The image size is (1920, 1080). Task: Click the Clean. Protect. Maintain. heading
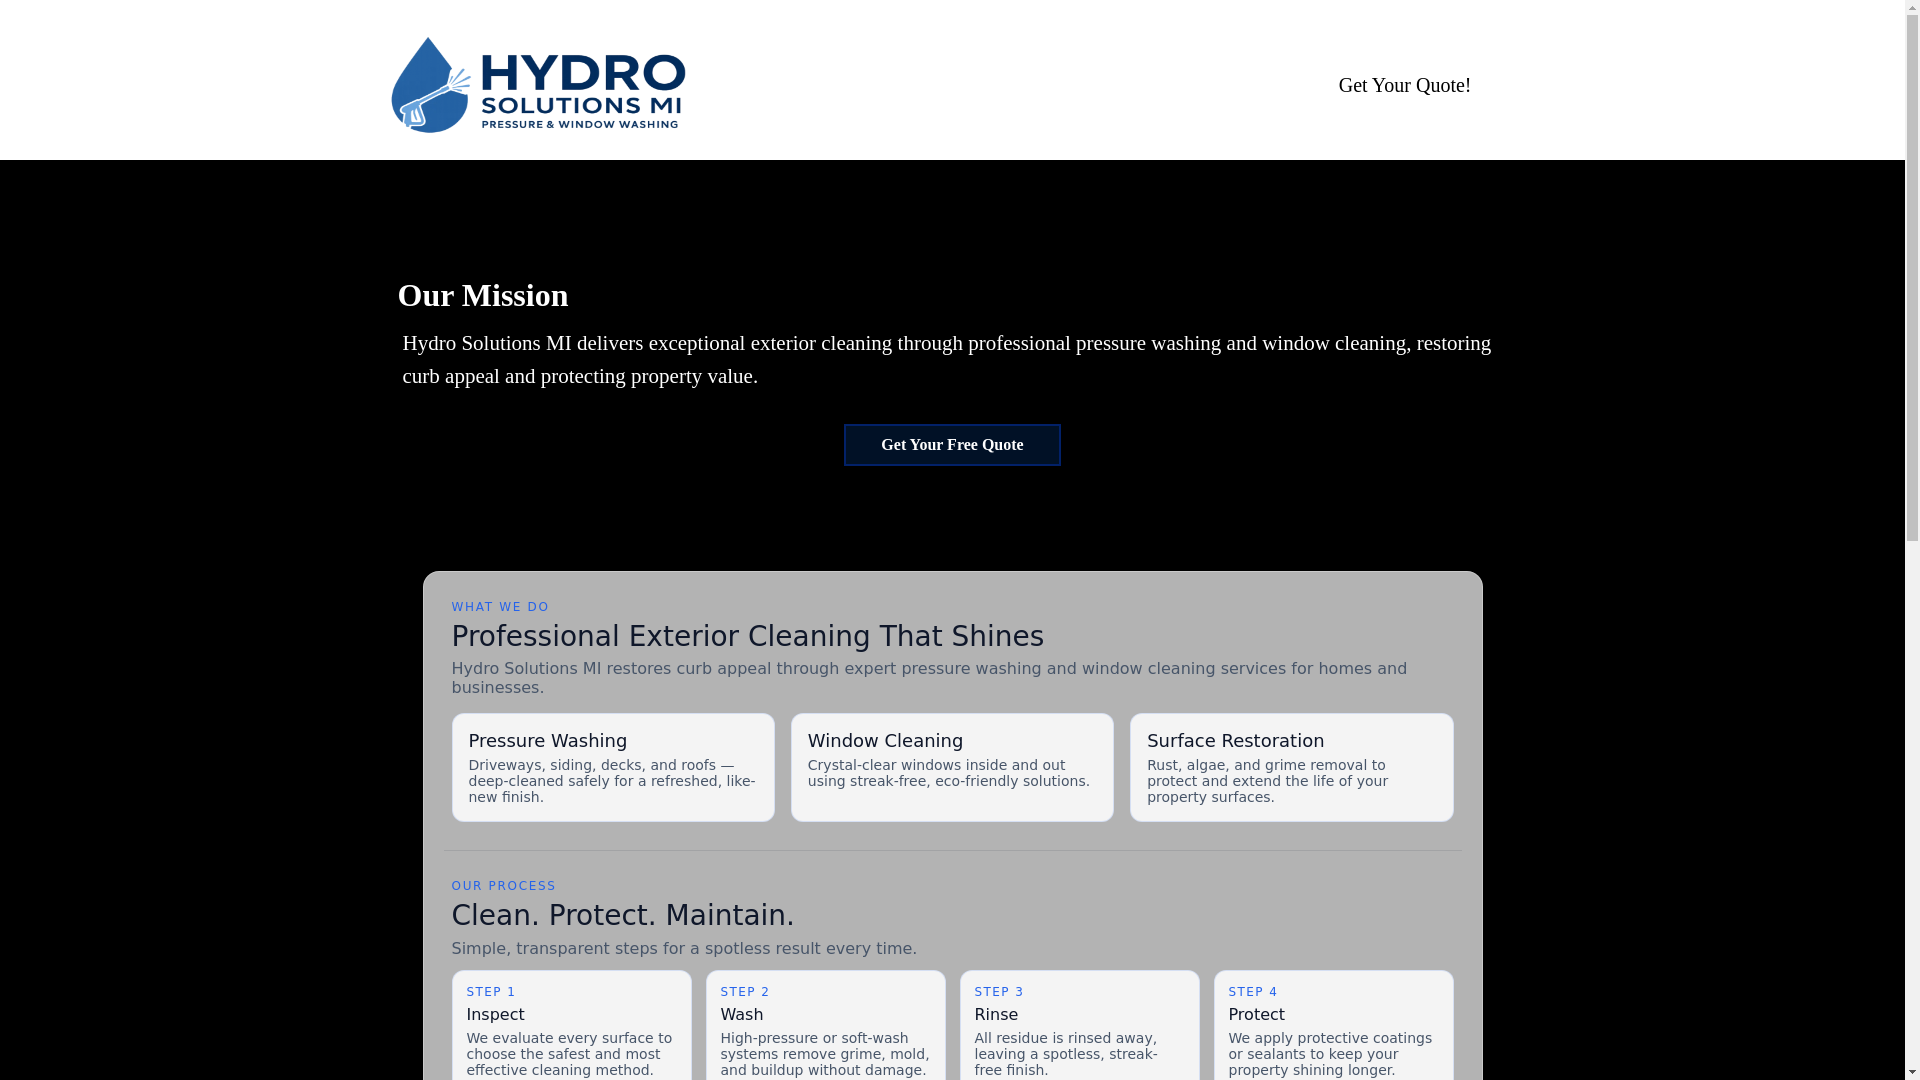pyautogui.click(x=622, y=915)
